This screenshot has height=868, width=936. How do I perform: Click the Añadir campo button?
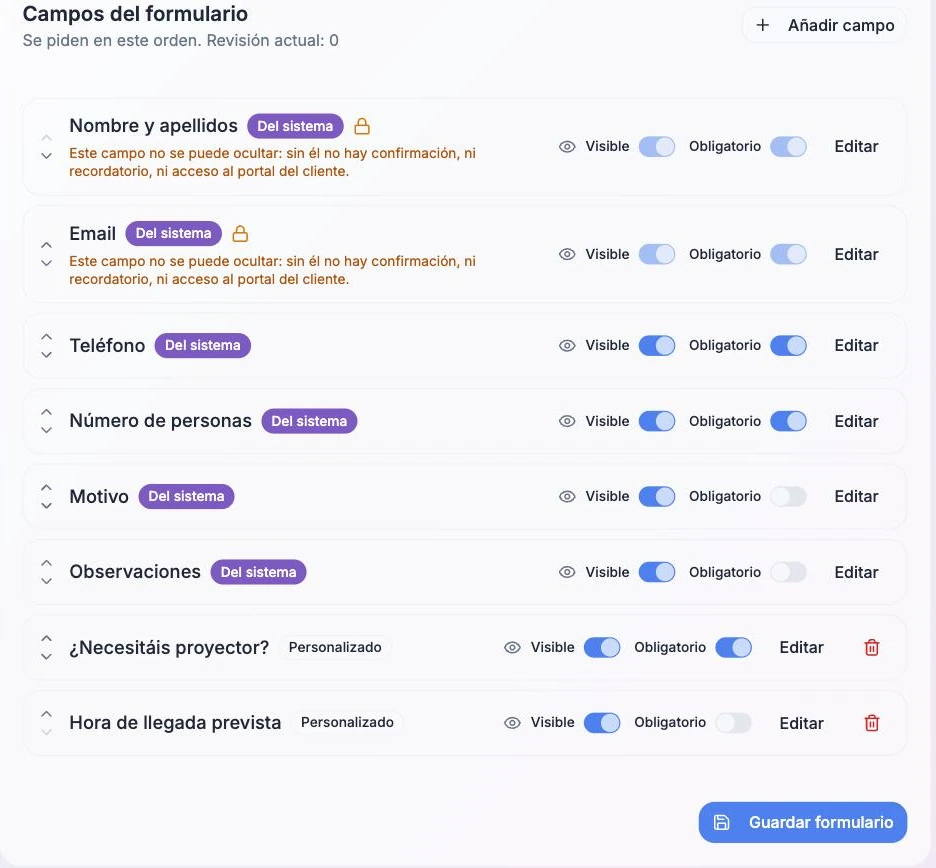point(824,25)
